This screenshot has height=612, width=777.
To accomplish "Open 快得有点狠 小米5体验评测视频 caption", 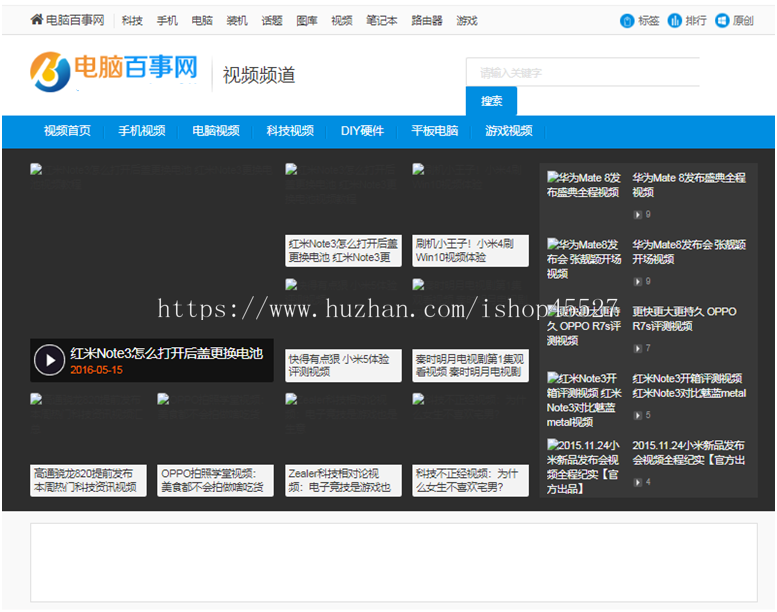I will tap(343, 366).
